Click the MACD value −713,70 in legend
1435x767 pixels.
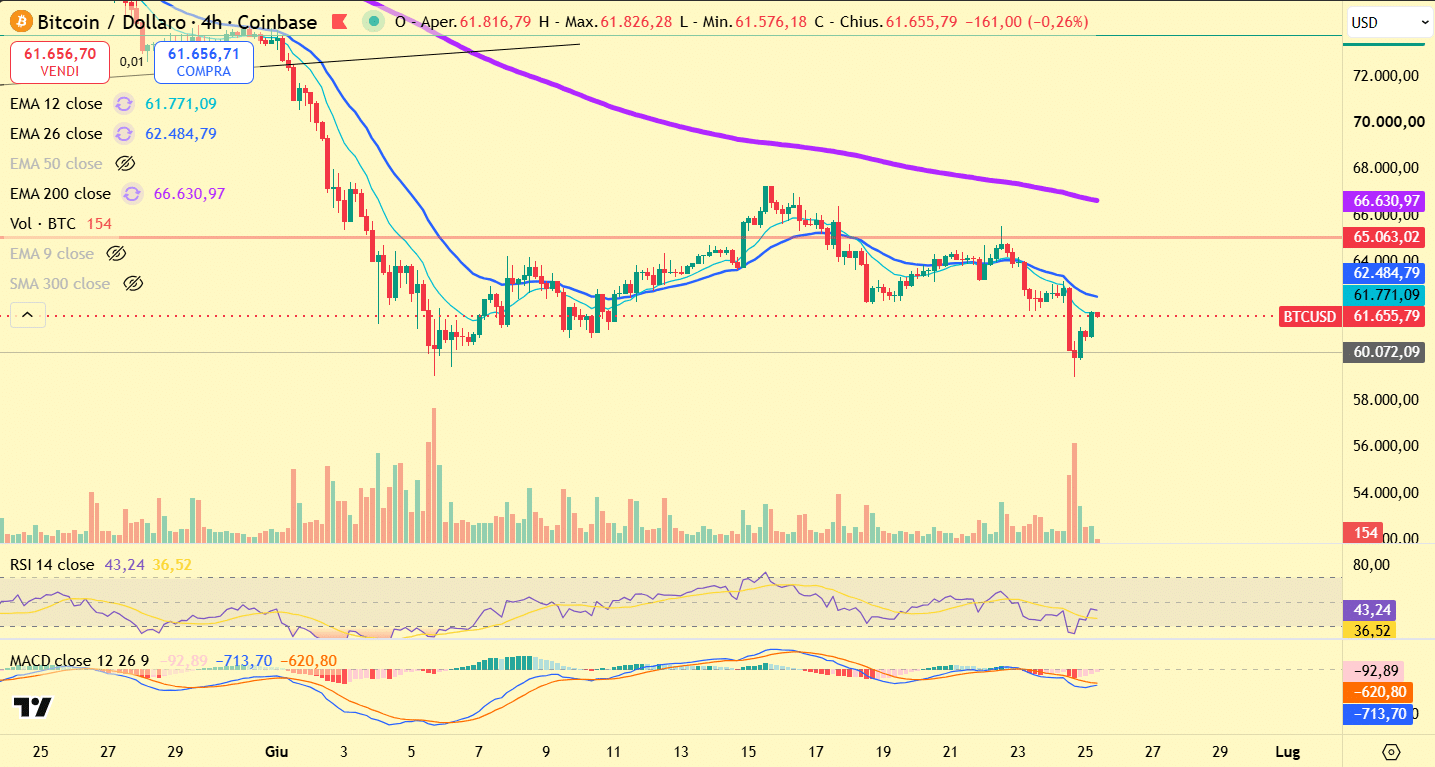pyautogui.click(x=245, y=661)
